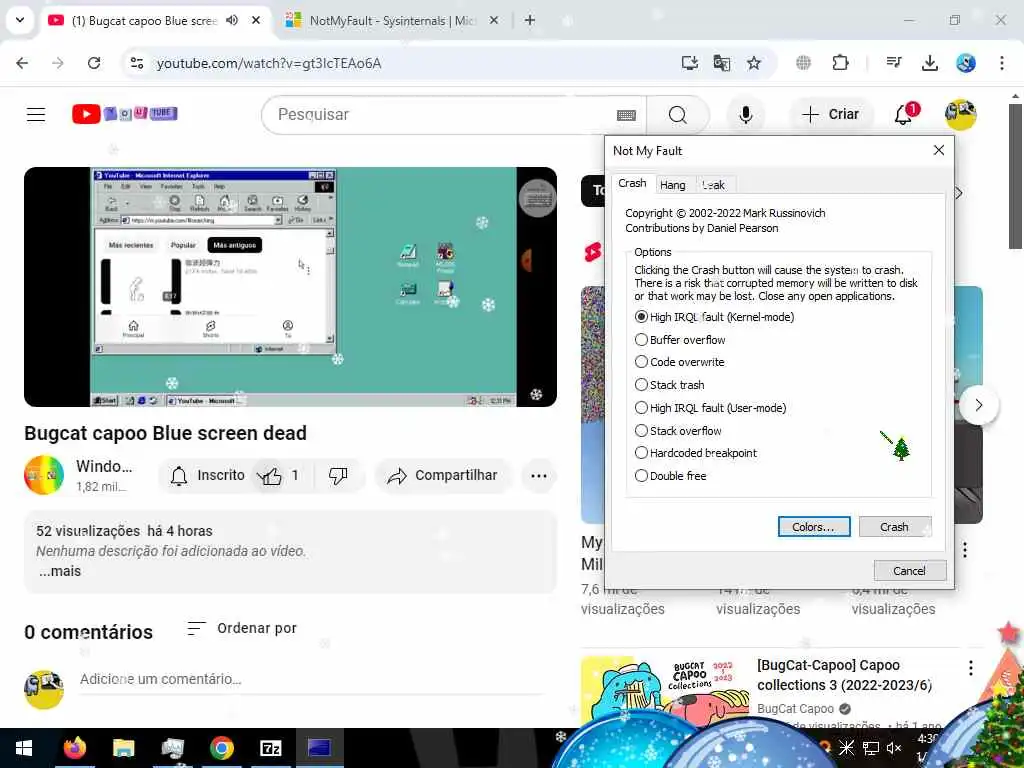Screen dimensions: 1024x768
Task: Translate this page icon
Action: 722,63
